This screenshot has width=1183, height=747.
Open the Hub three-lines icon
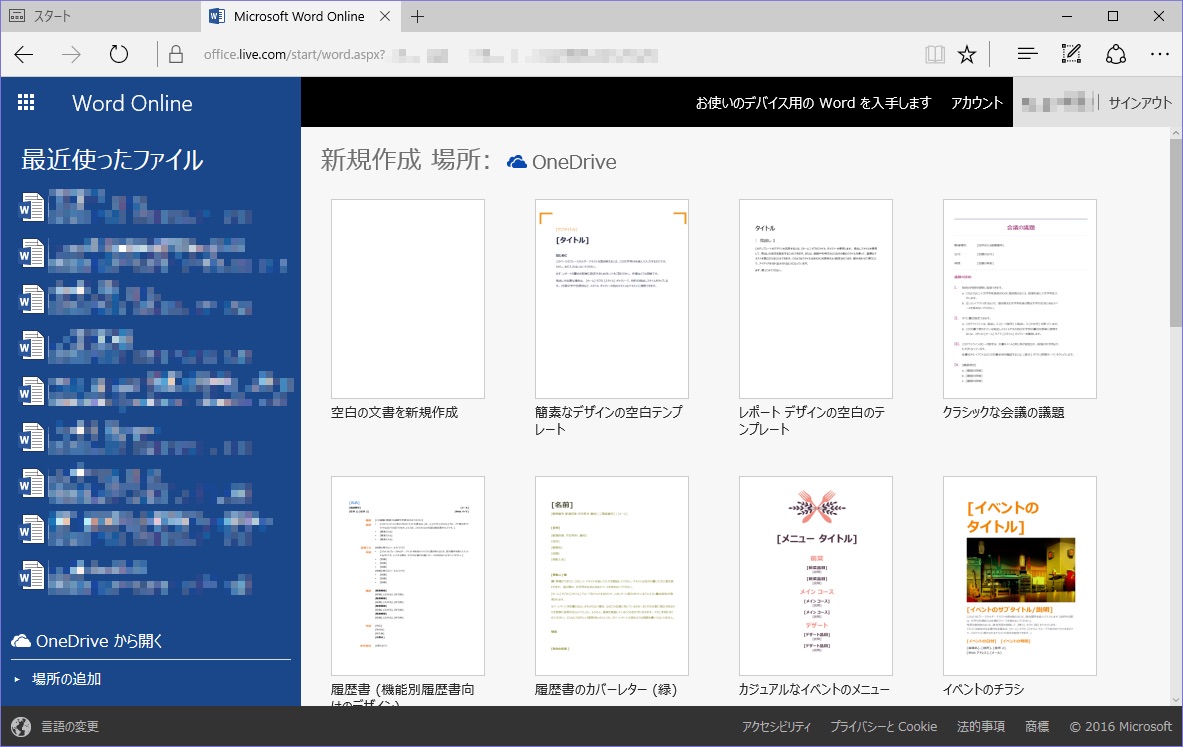click(1028, 54)
